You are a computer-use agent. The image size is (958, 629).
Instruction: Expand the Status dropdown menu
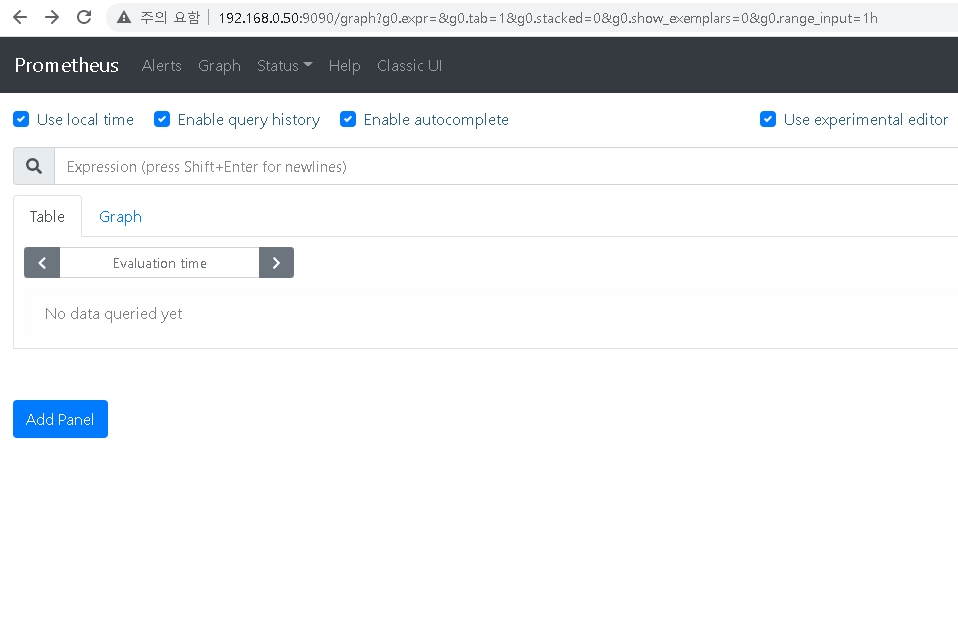pyautogui.click(x=284, y=65)
